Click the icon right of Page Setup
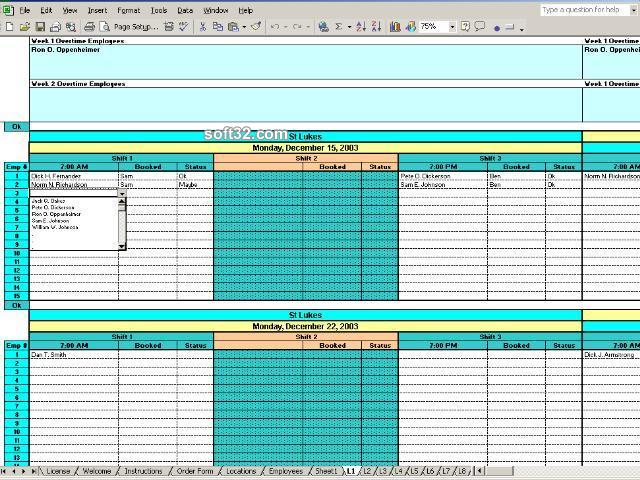Image resolution: width=640 pixels, height=480 pixels. 168,27
